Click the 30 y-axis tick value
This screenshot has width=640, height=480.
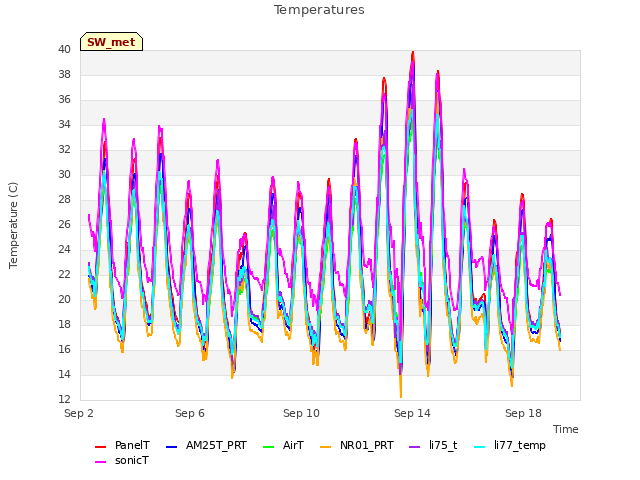pyautogui.click(x=64, y=175)
